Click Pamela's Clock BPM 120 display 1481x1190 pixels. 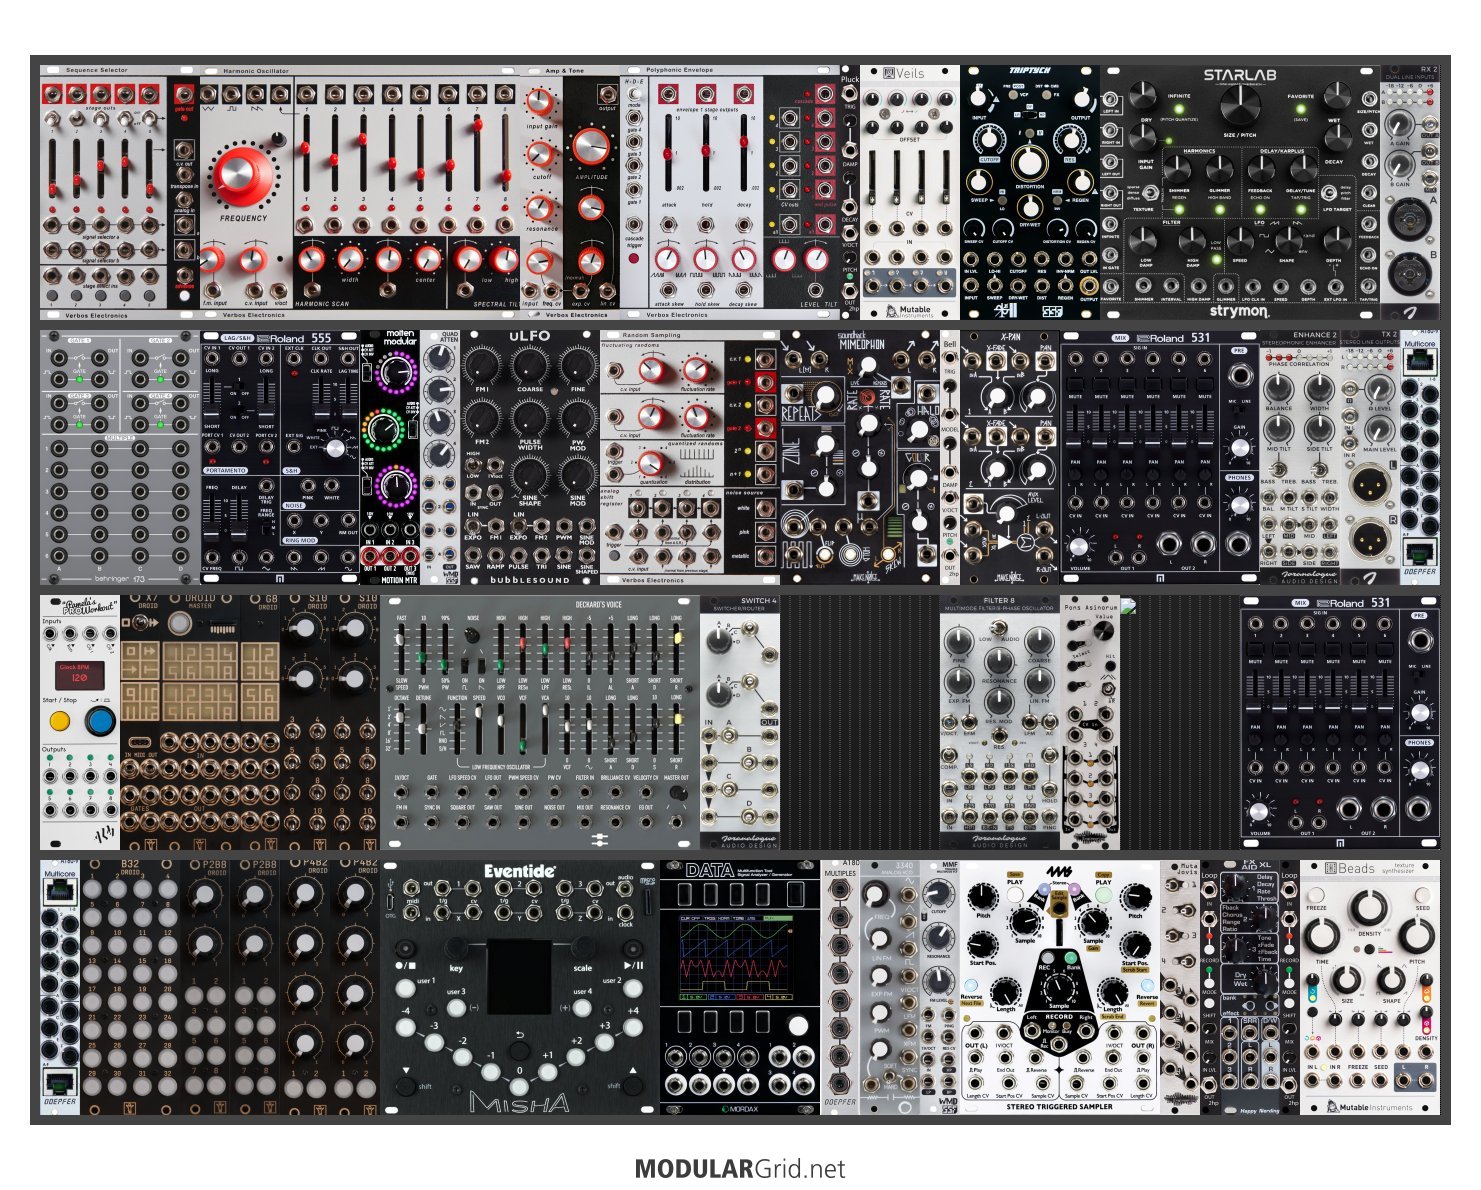coord(80,673)
